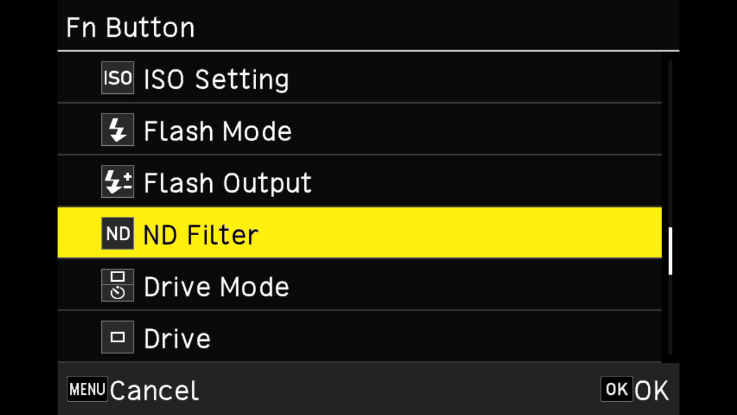
Task: Pick the highlighted ND Filter label
Action: coord(201,235)
